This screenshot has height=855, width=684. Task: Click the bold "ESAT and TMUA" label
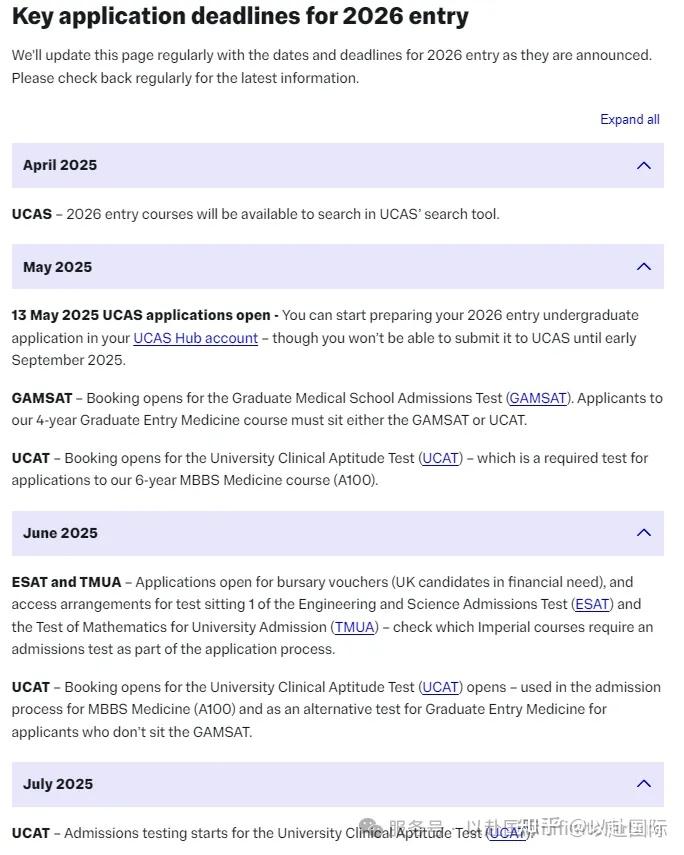66,582
